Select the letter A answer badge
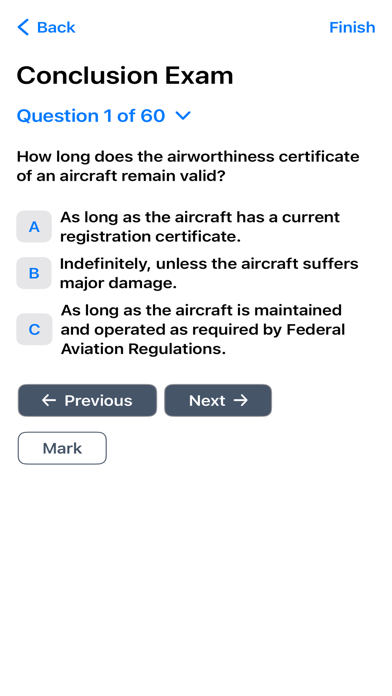392x696 pixels. tap(34, 227)
